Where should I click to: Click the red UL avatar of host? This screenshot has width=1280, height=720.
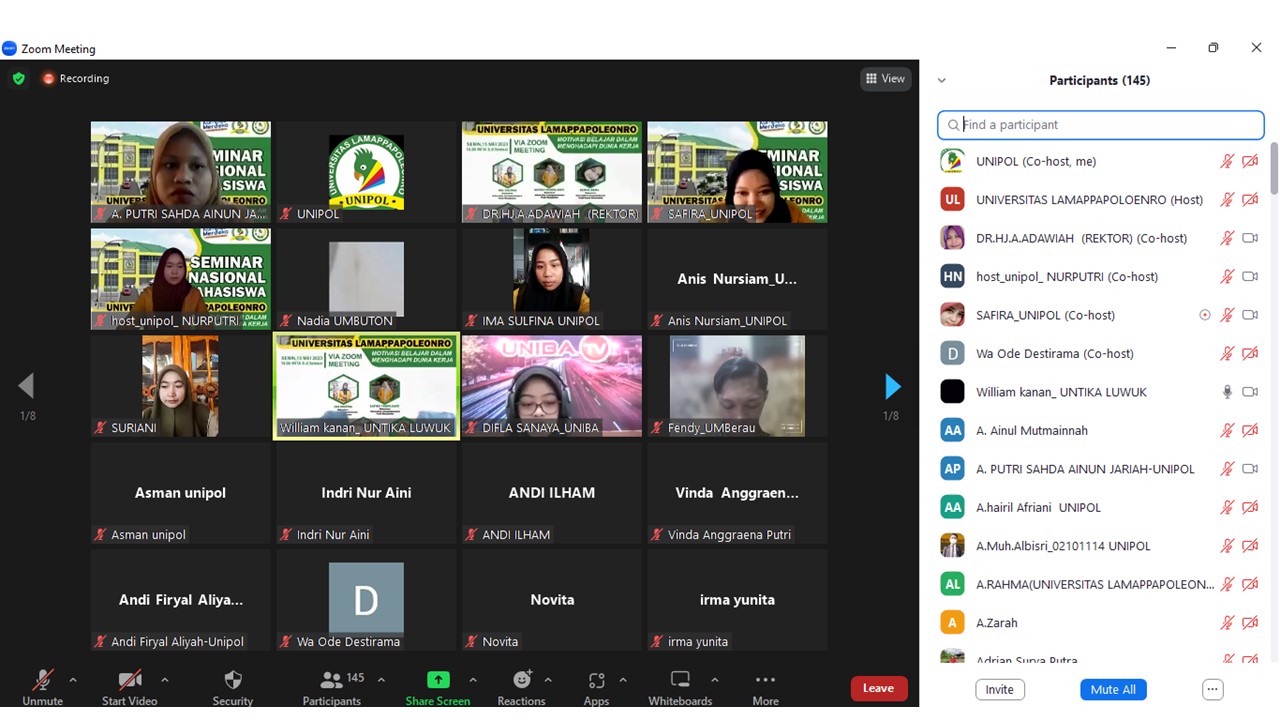click(x=953, y=200)
